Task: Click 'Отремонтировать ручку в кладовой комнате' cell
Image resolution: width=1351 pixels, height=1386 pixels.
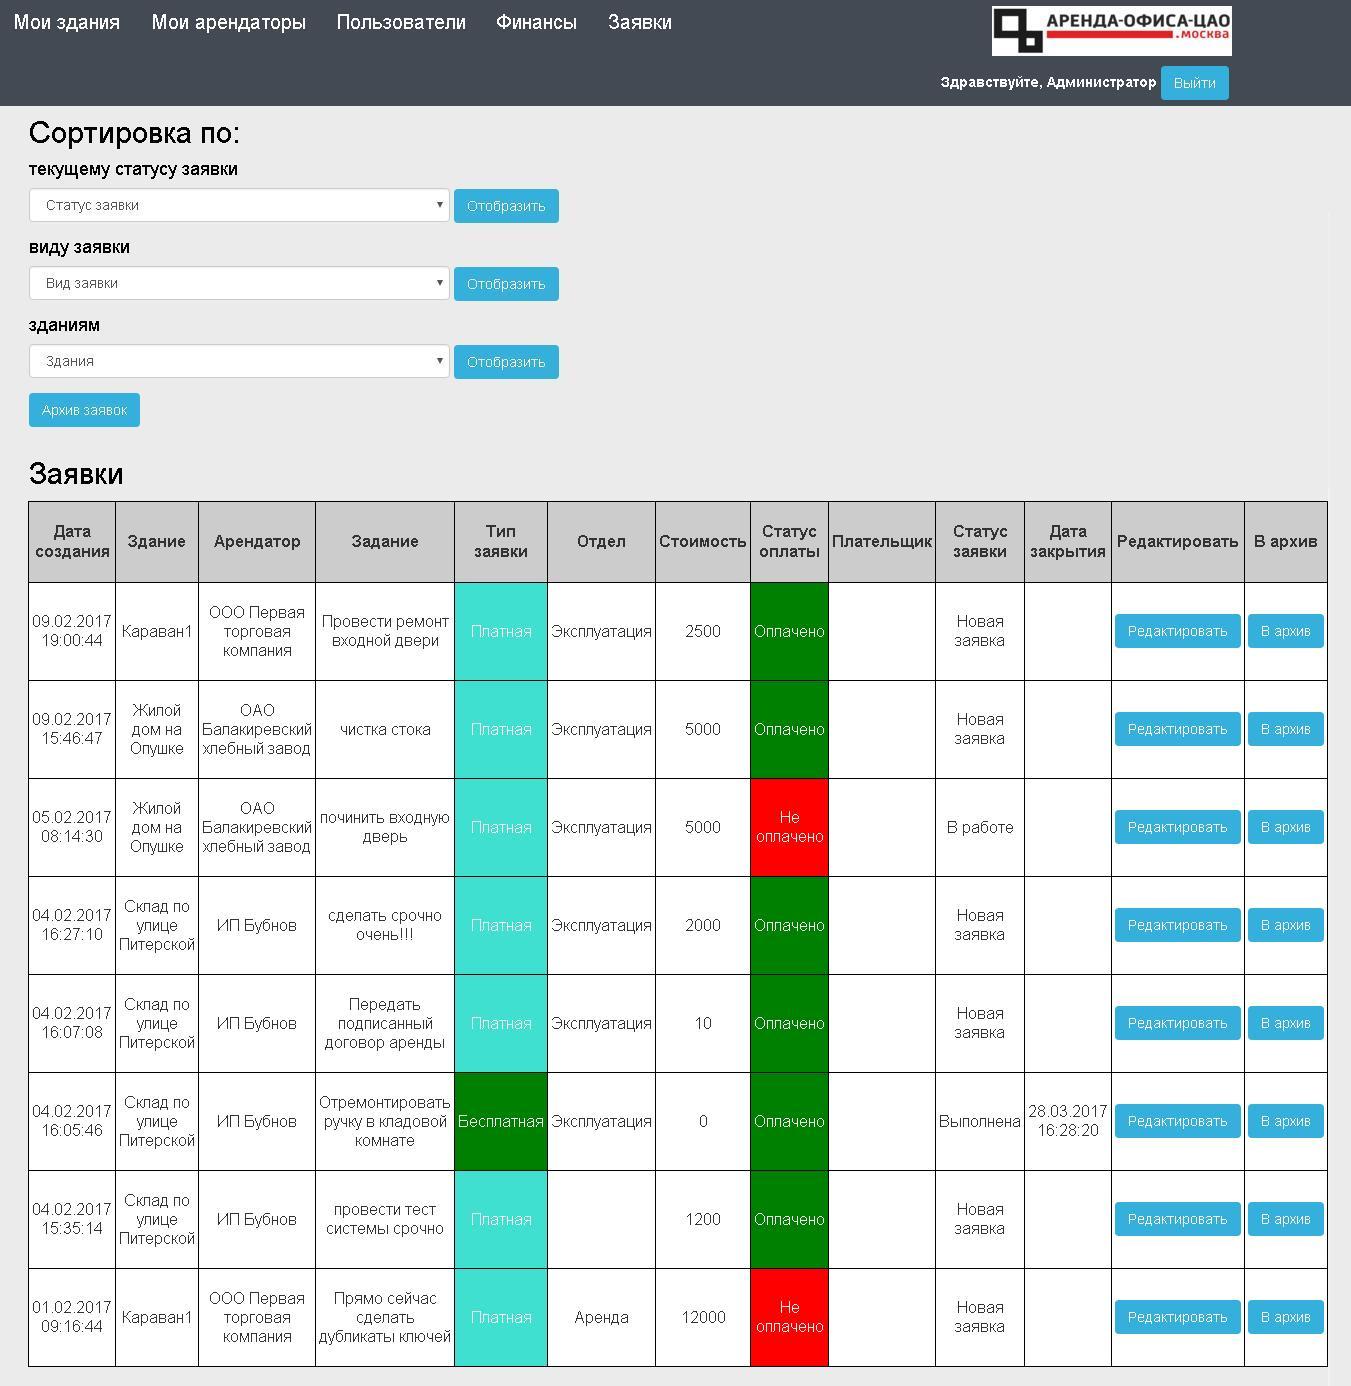Action: point(385,1121)
